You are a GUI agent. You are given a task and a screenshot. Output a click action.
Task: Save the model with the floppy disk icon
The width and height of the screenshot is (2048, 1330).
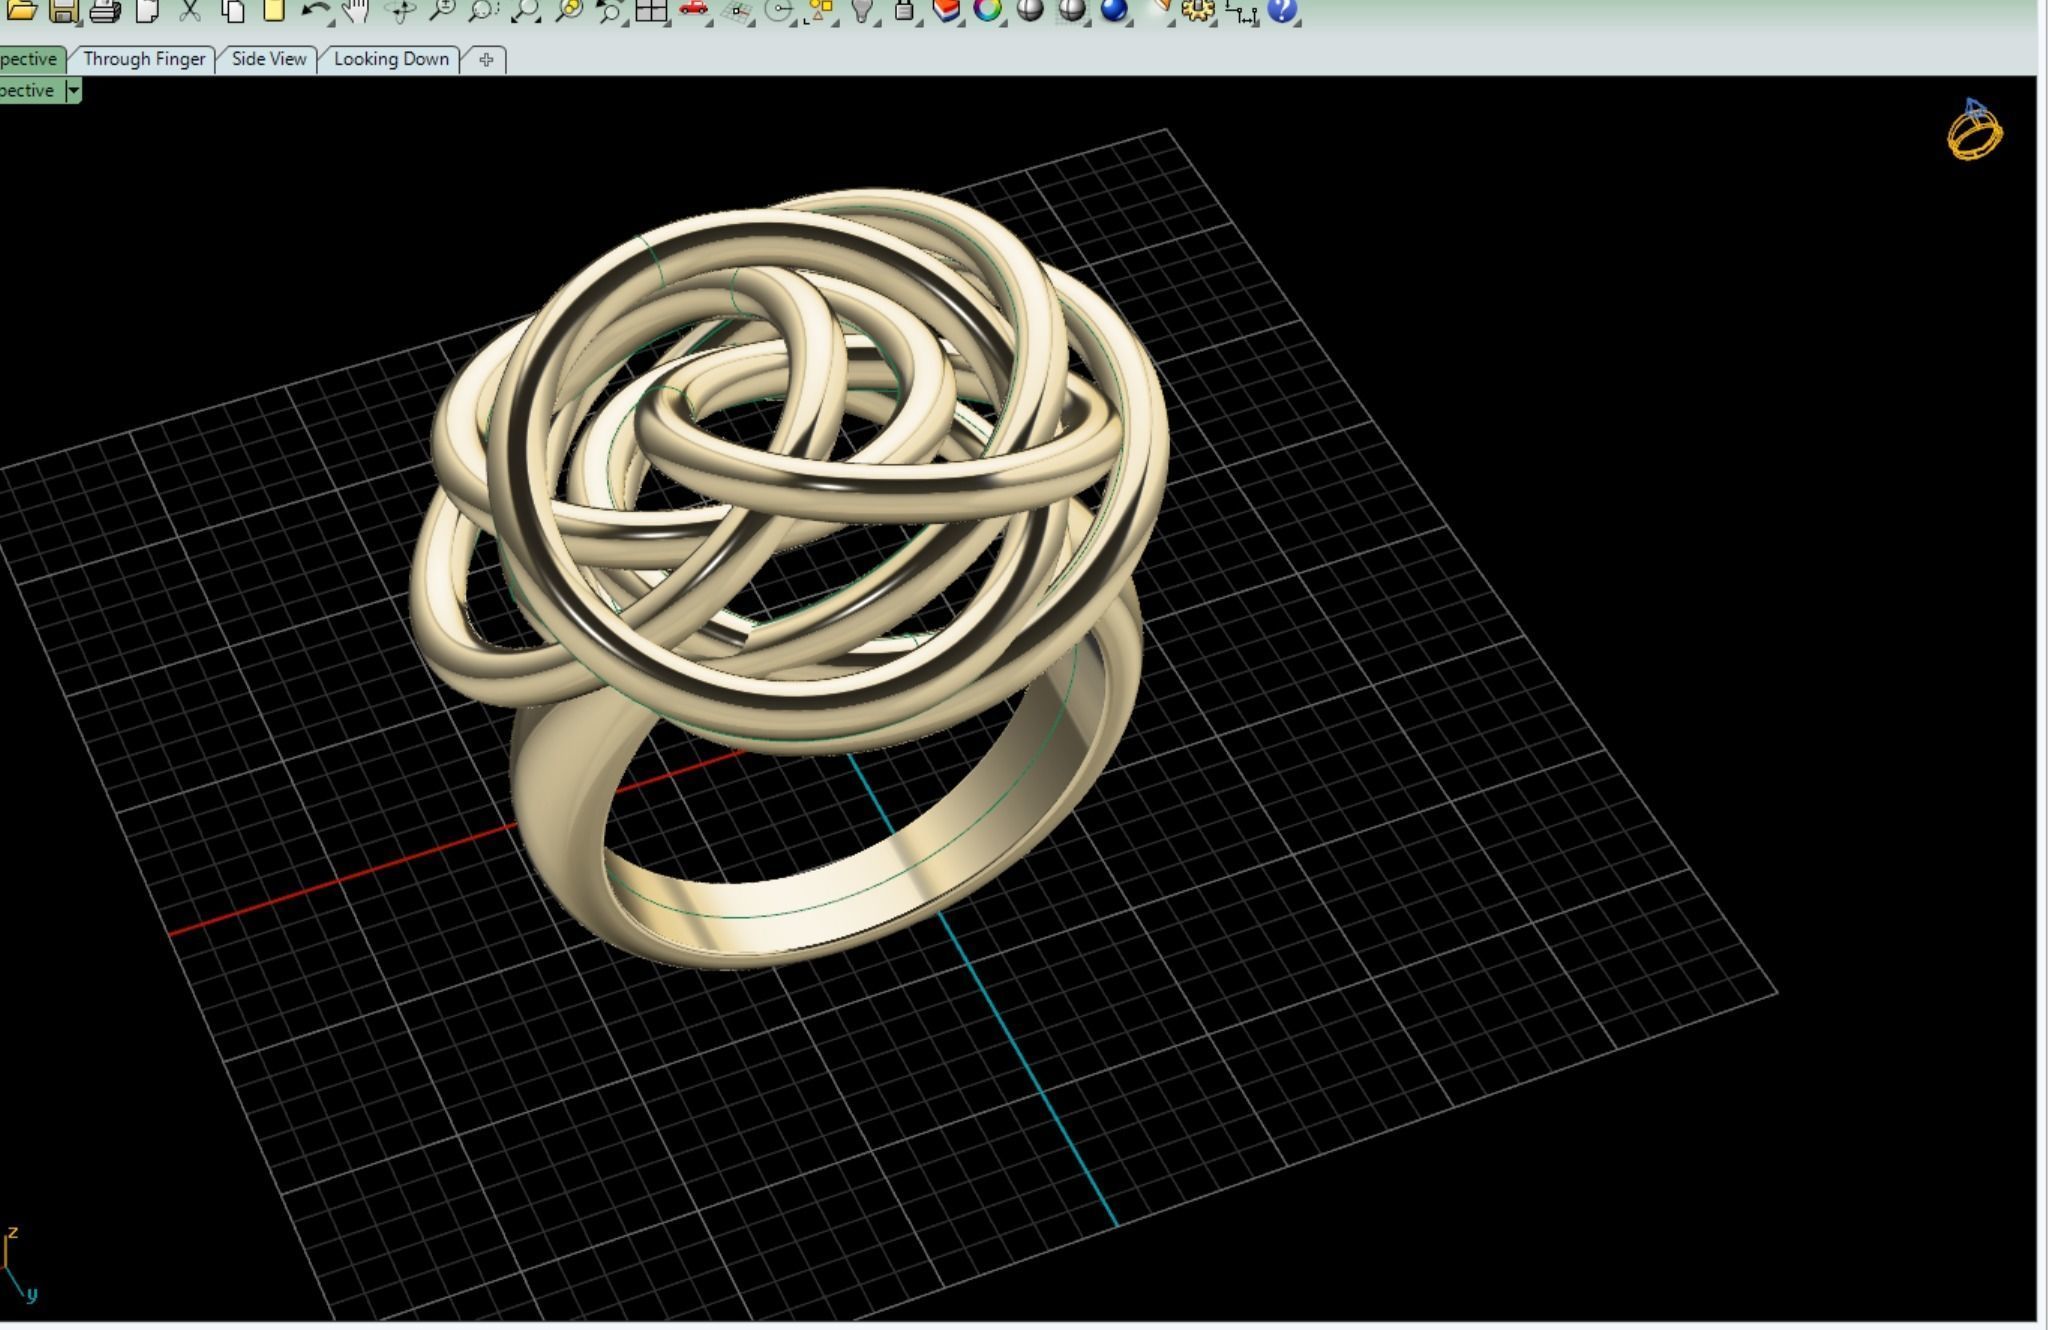[x=63, y=10]
